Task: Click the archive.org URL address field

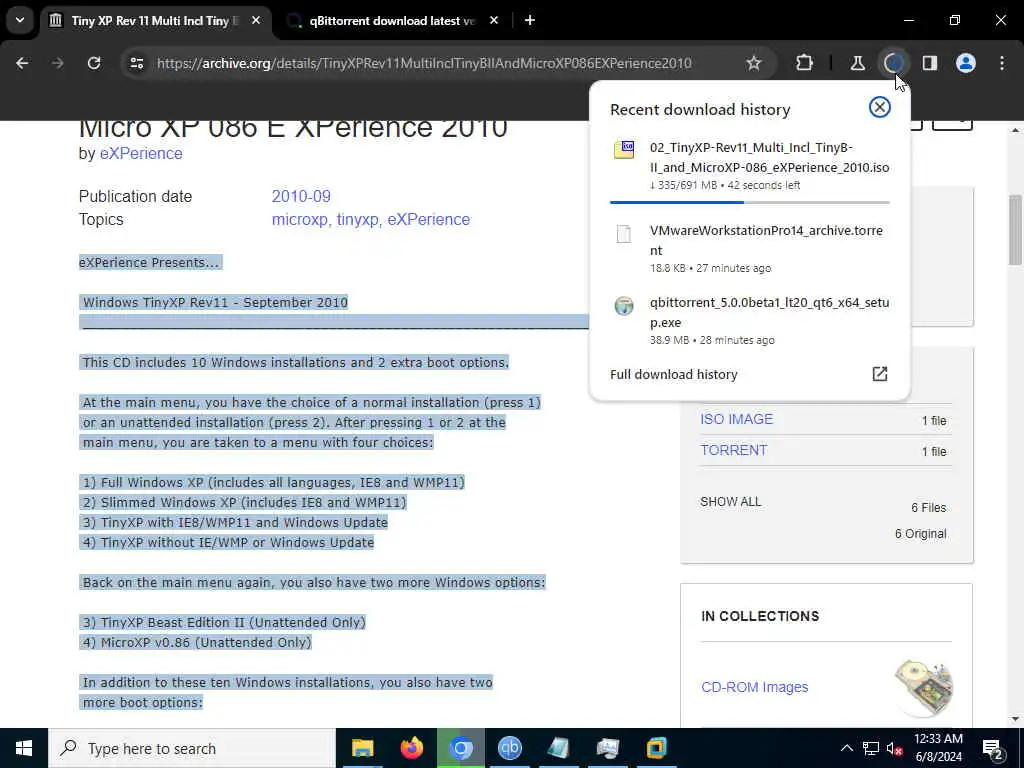Action: [424, 63]
